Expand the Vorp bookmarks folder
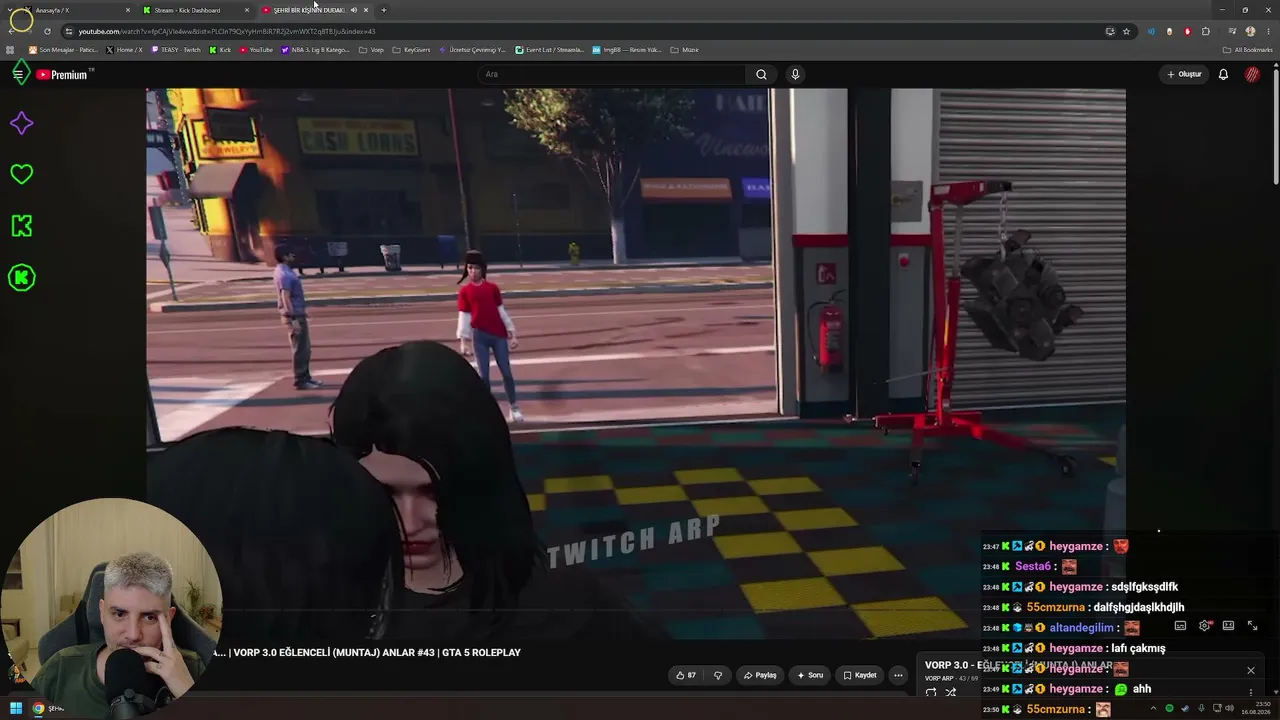Screen dimensions: 1280x720 point(371,50)
